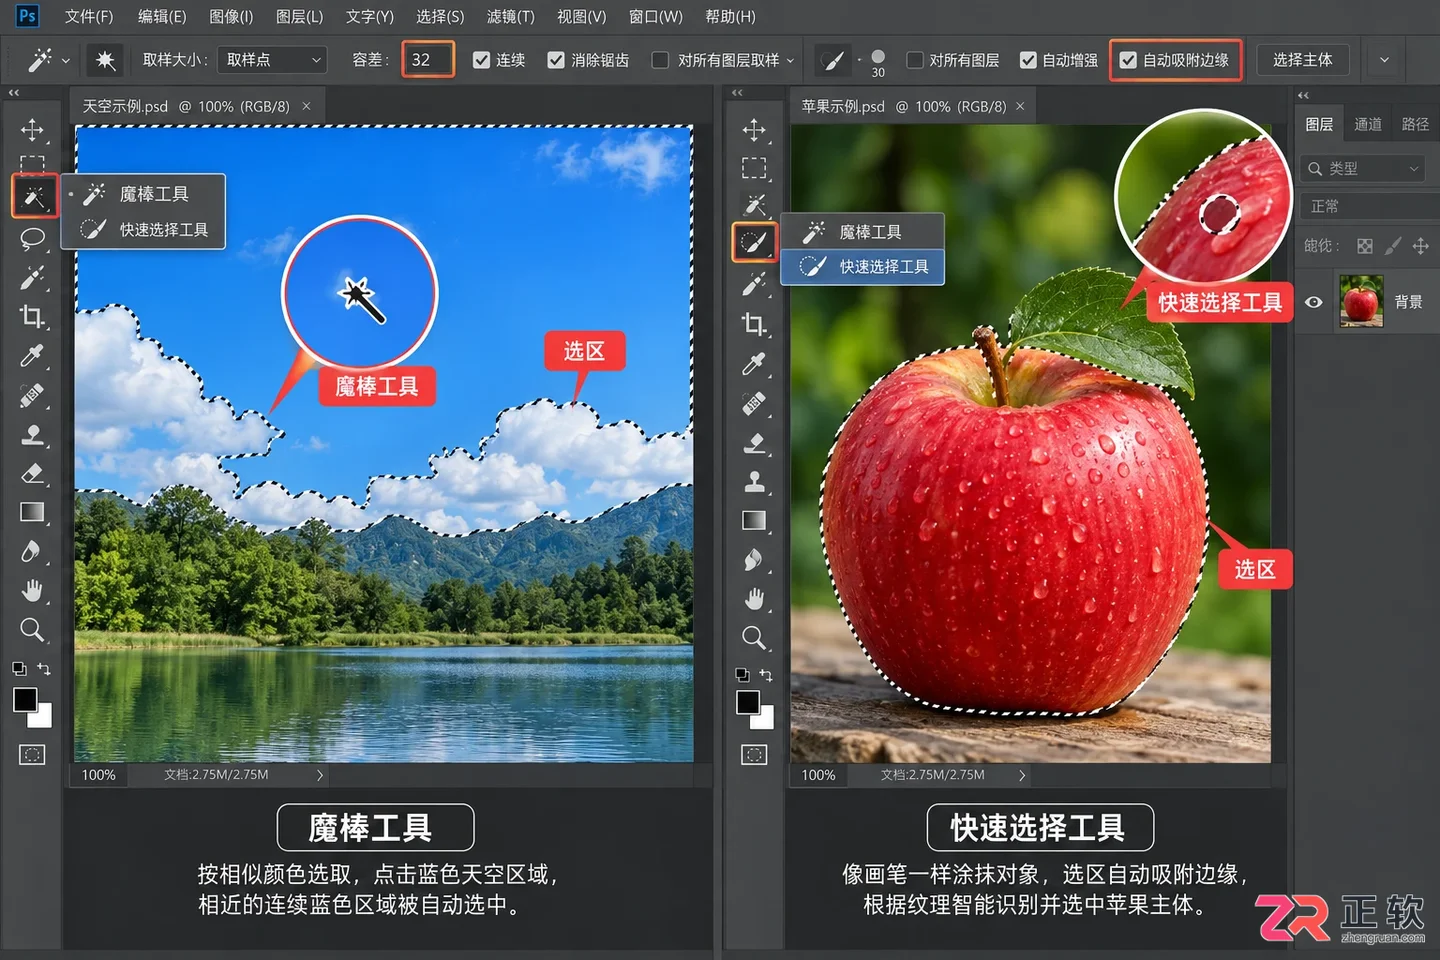Pick the Lasso tool in the sky document's toolbar
The height and width of the screenshot is (960, 1440).
click(32, 238)
